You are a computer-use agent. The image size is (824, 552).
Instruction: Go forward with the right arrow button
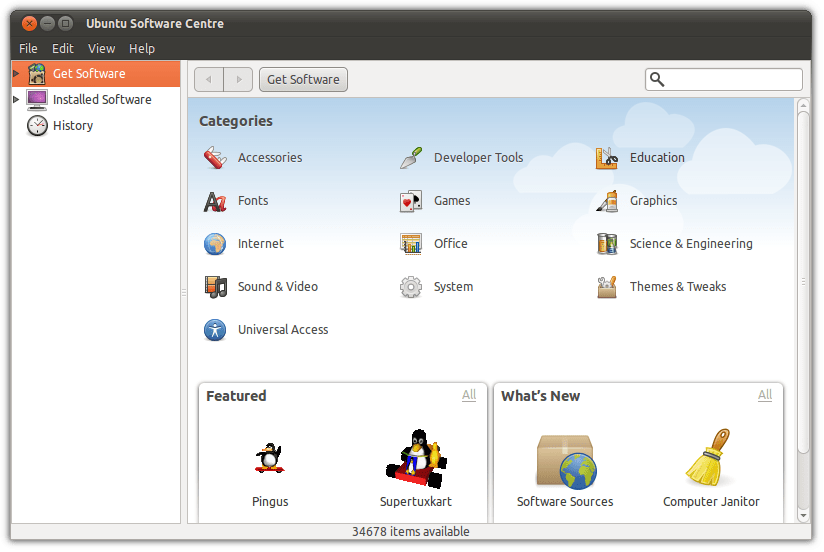coord(239,79)
